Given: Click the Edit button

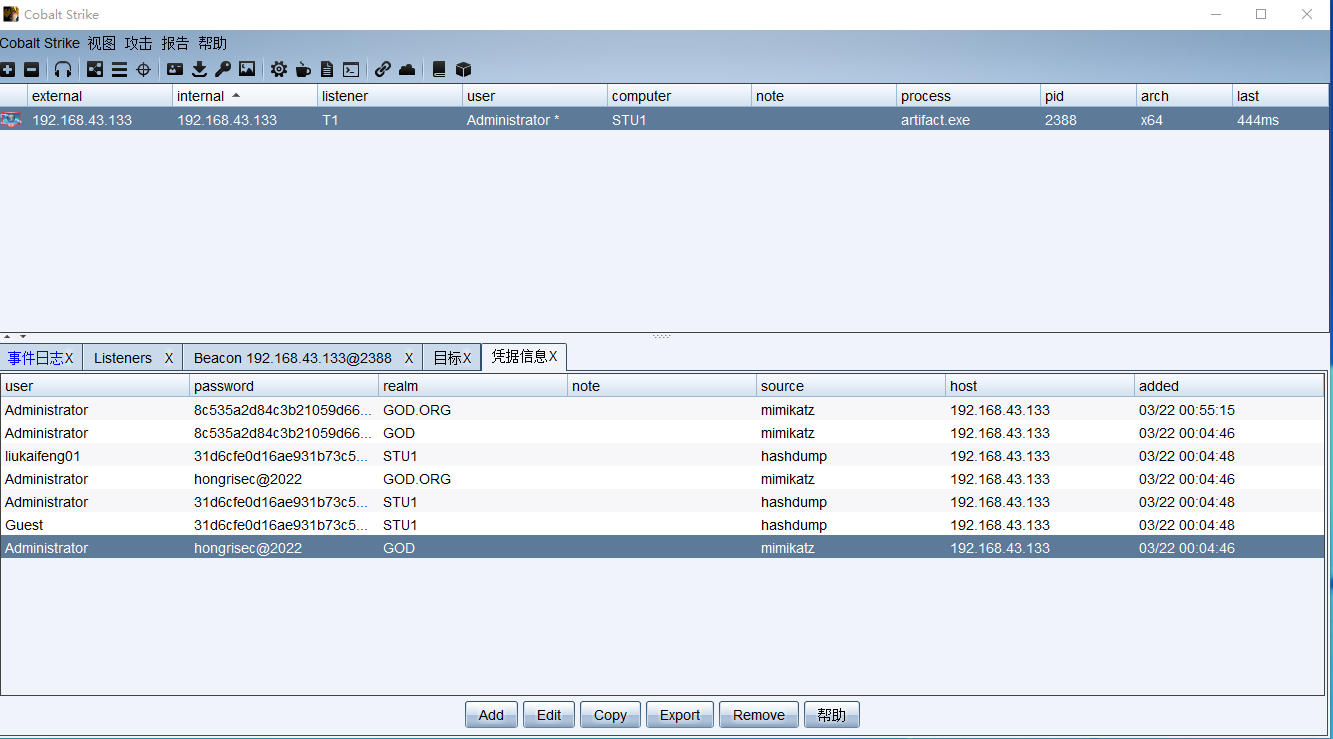Looking at the screenshot, I should [x=549, y=714].
